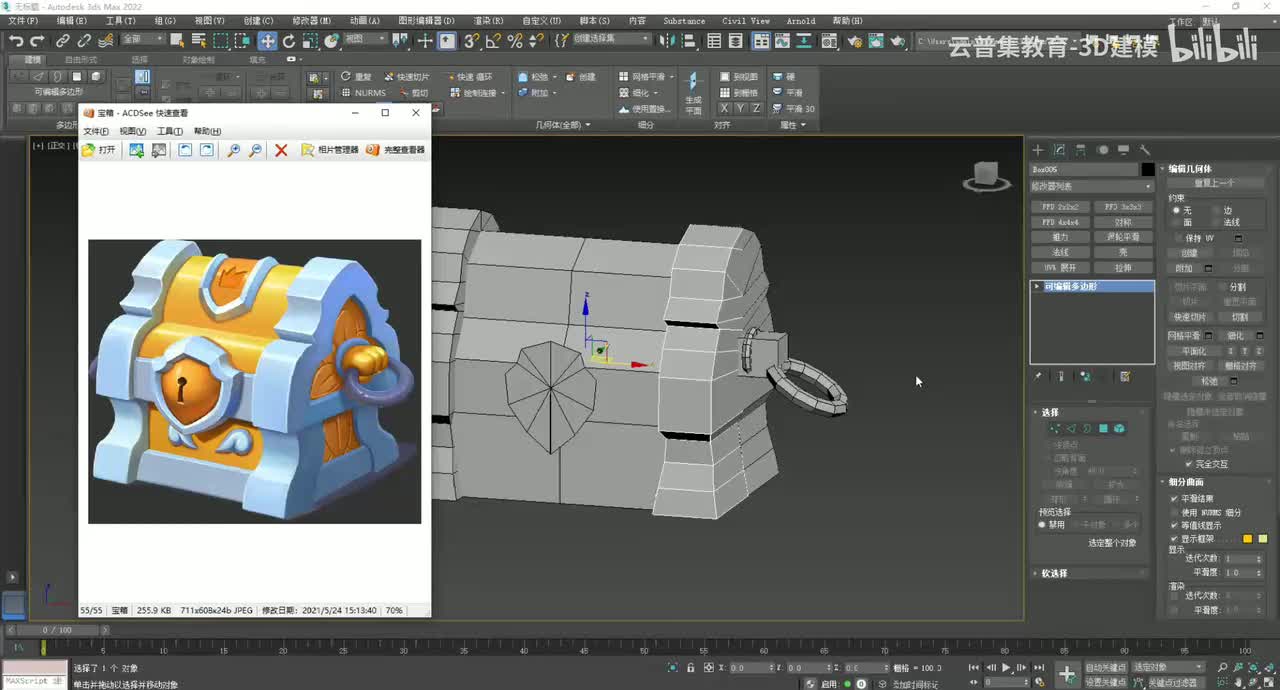Click the FFD 2x2x2 modifier button
This screenshot has width=1280, height=690.
[1060, 207]
